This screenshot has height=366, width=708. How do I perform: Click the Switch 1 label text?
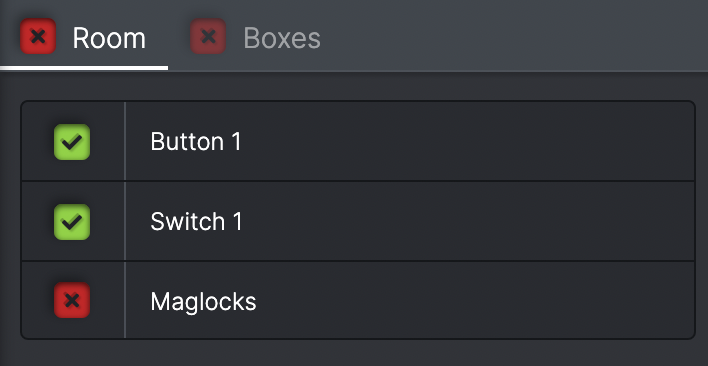(196, 222)
